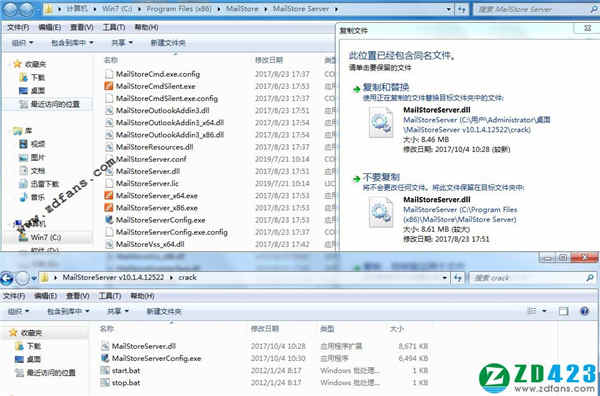Click Date Modified header in upper window

(x=269, y=60)
